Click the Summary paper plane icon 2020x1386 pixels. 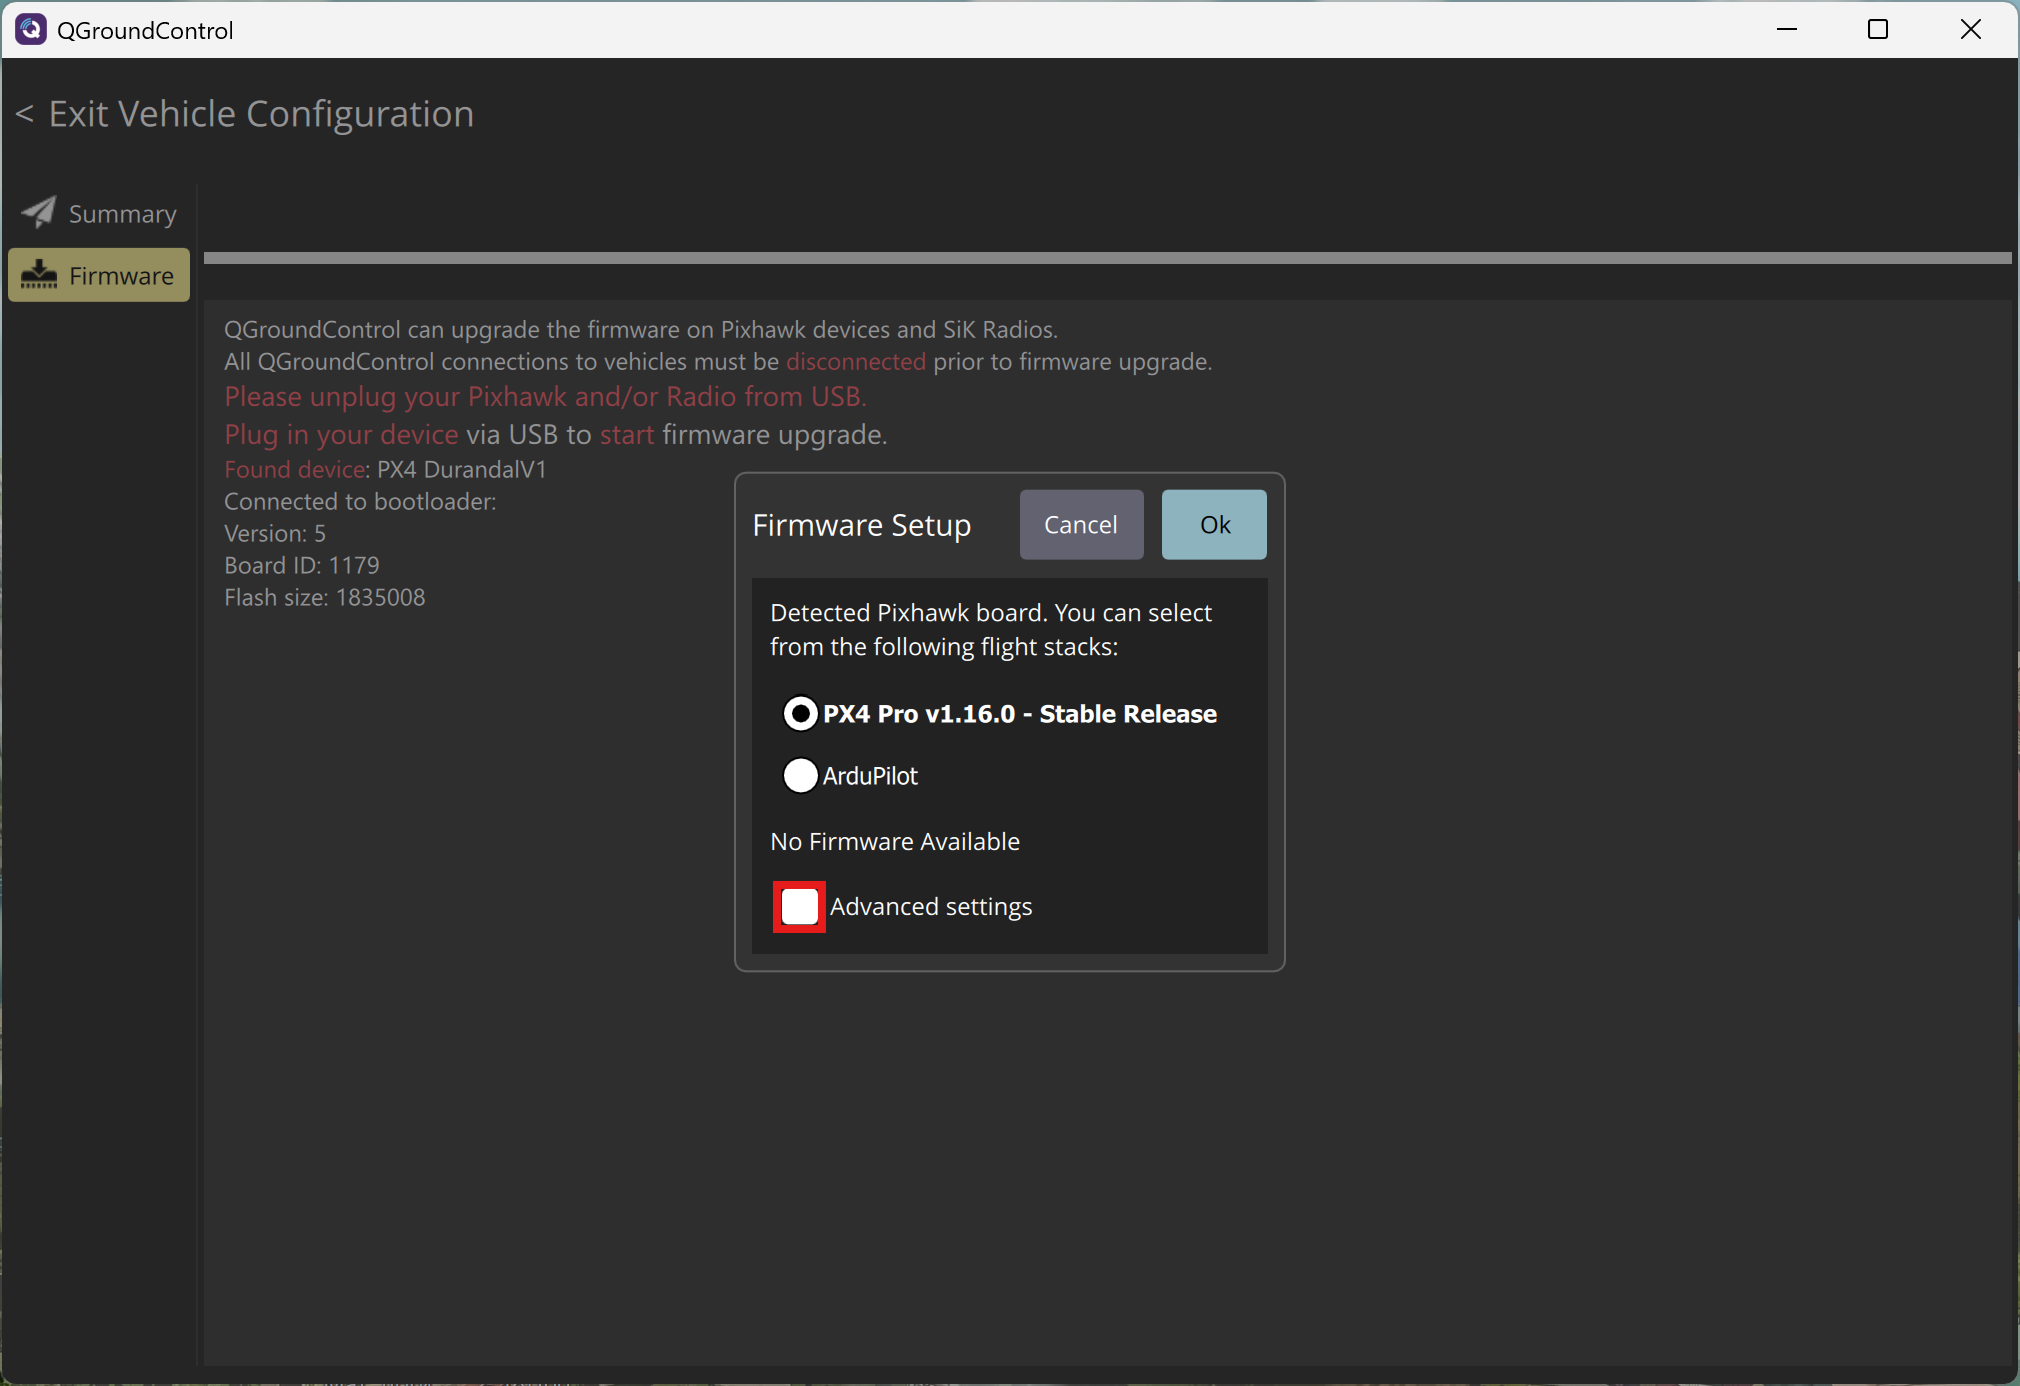point(39,212)
